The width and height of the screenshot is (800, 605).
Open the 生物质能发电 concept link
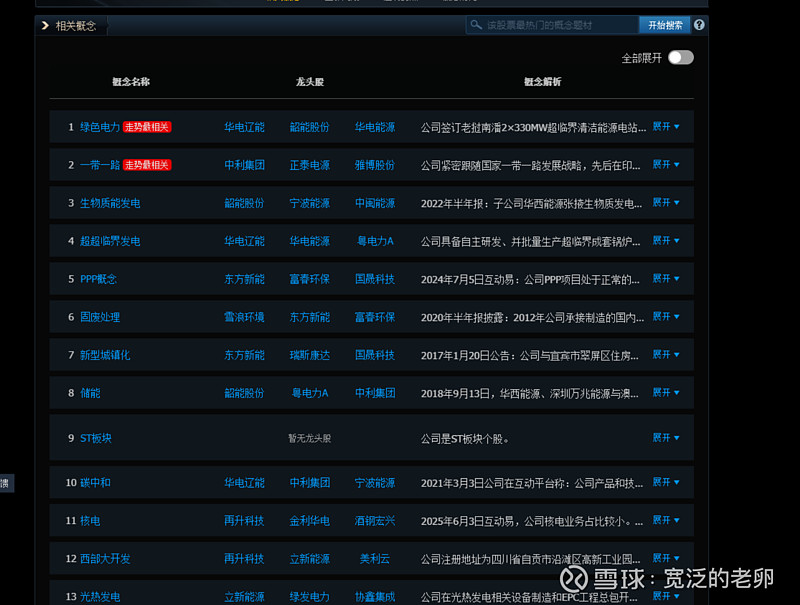coord(110,203)
